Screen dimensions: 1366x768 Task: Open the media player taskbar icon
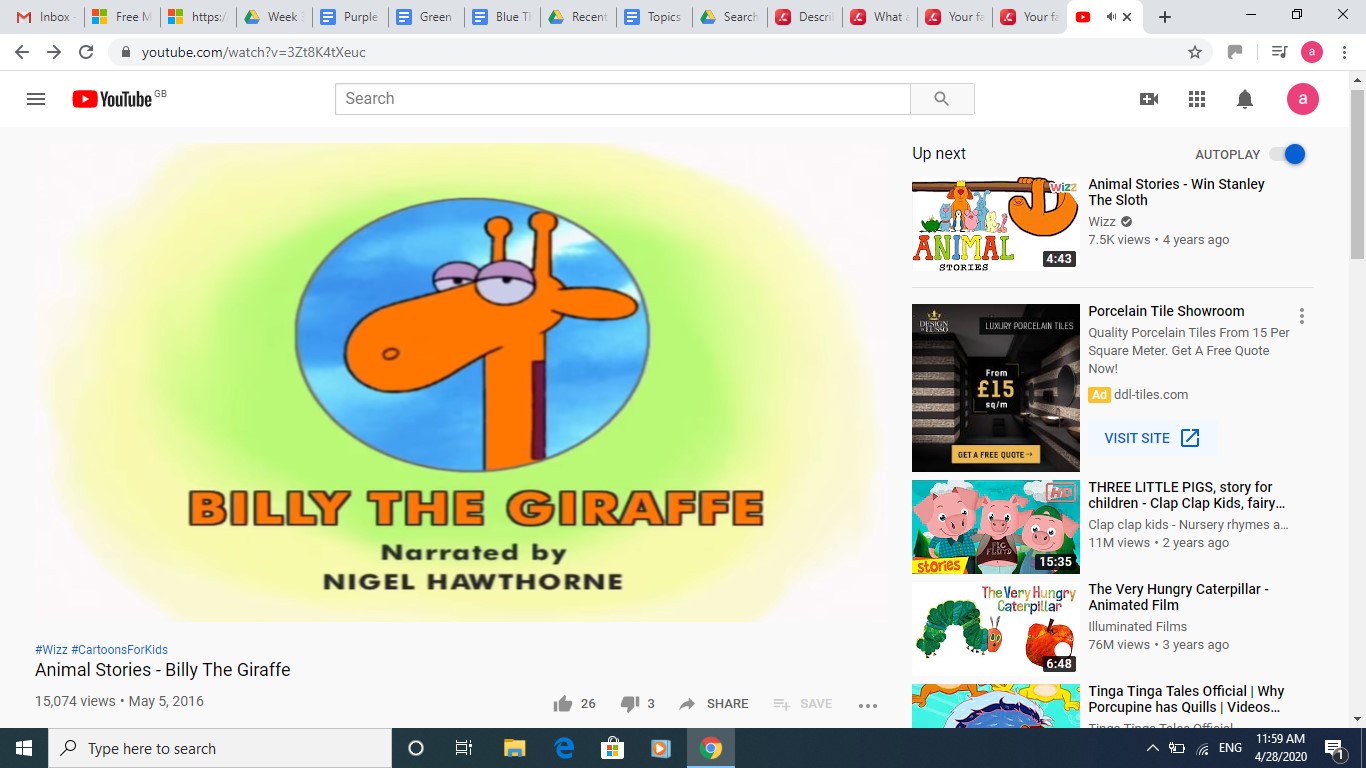coord(661,748)
